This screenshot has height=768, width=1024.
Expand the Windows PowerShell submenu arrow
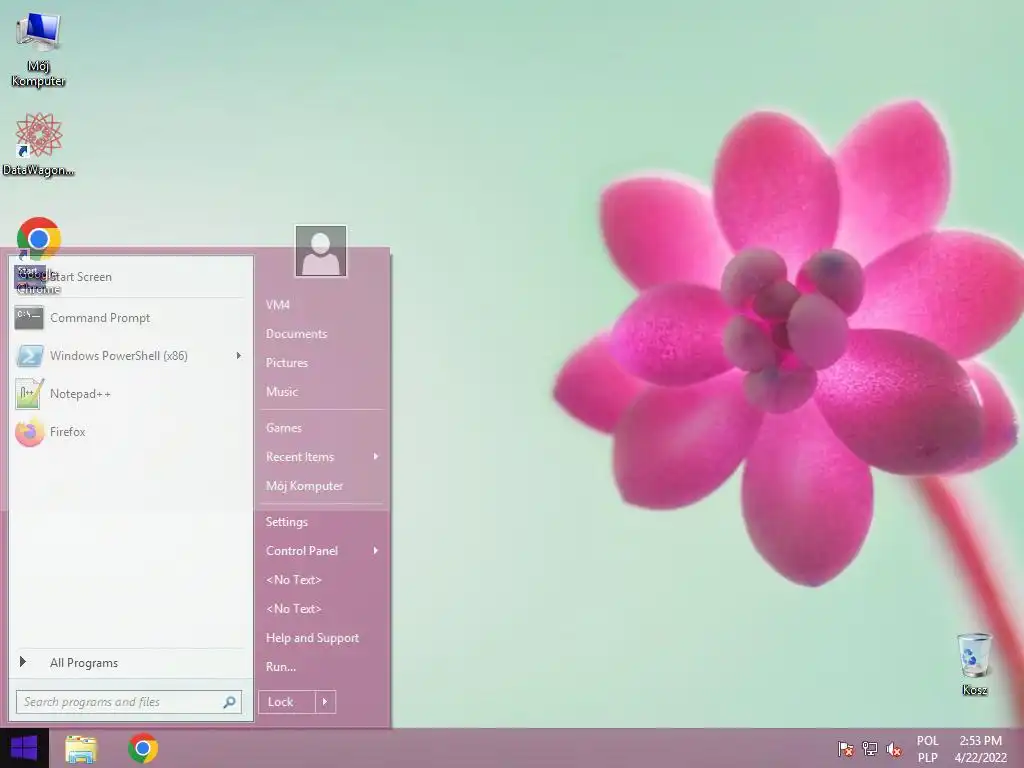tap(238, 356)
